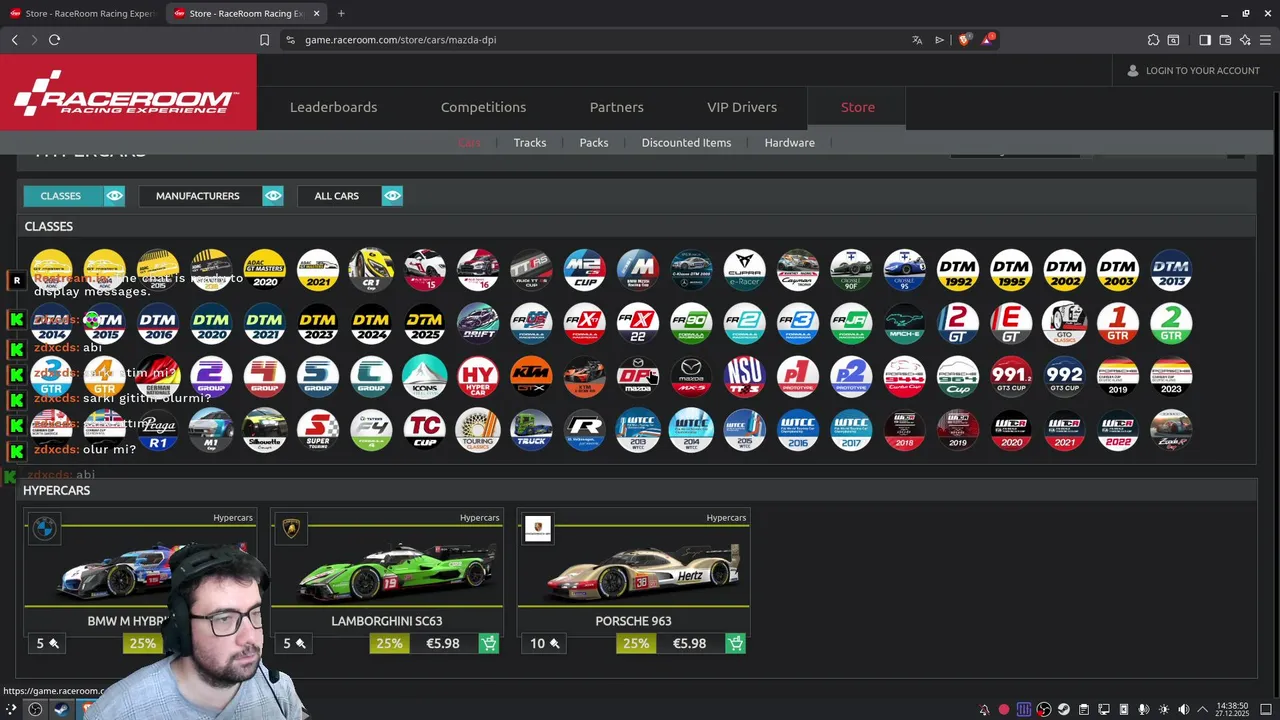
Task: Go to the Leaderboards section
Action: click(x=333, y=107)
